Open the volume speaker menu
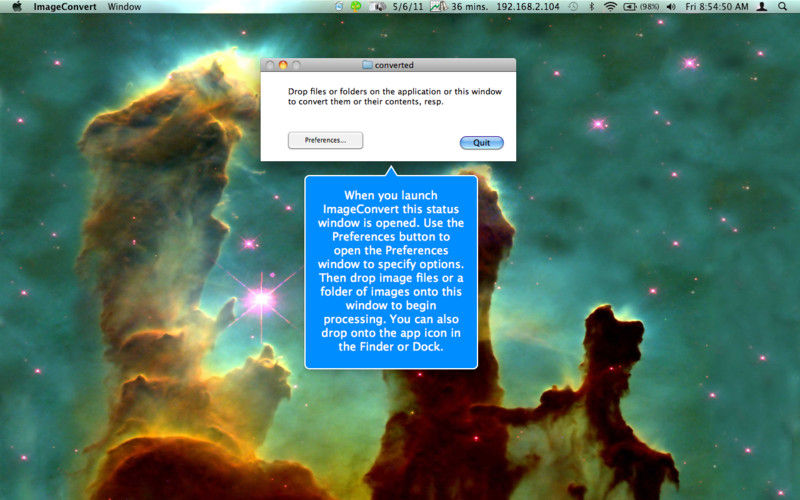 point(671,7)
